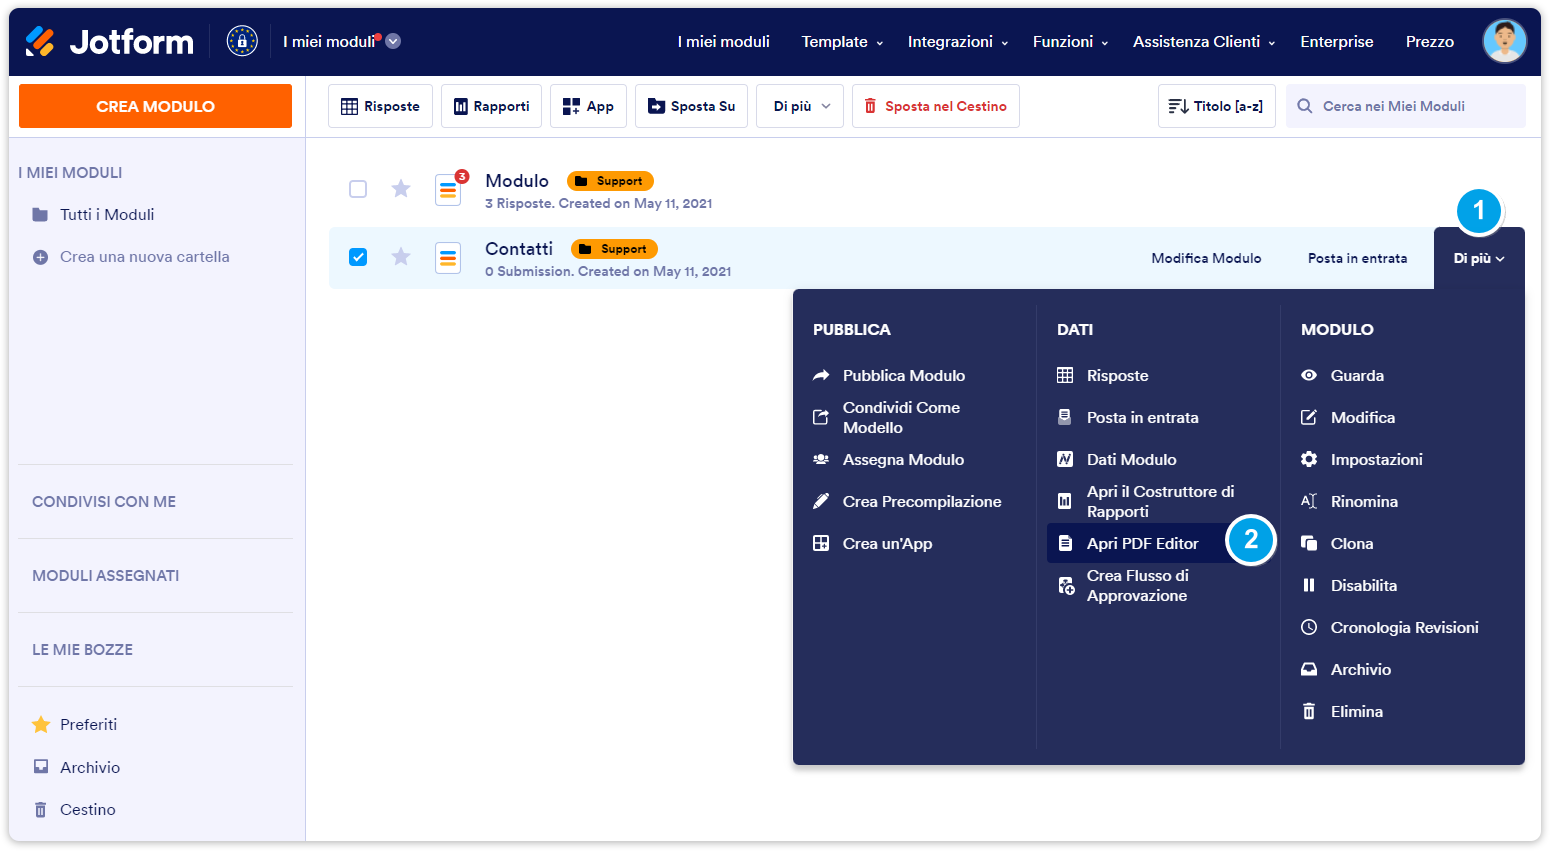Viewport: 1550px width, 851px height.
Task: Click the Elimina trash icon
Action: [1309, 712]
